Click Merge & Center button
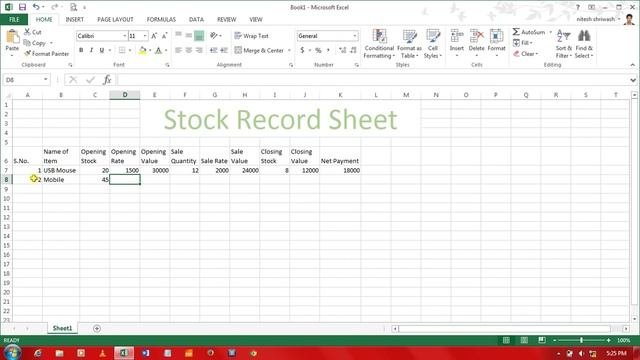Viewport: 640px width, 360px height. (x=259, y=50)
